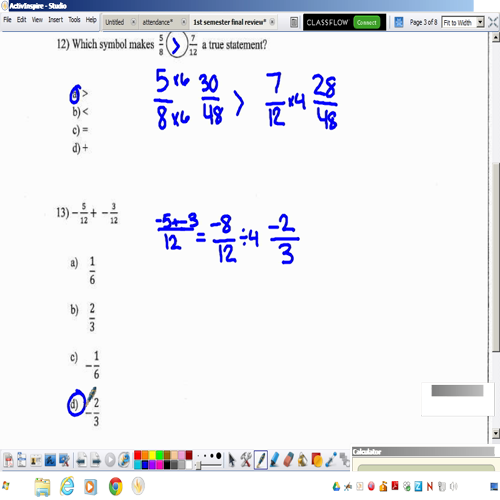Open the View menu
Image resolution: width=500 pixels, height=500 pixels.
(x=37, y=20)
